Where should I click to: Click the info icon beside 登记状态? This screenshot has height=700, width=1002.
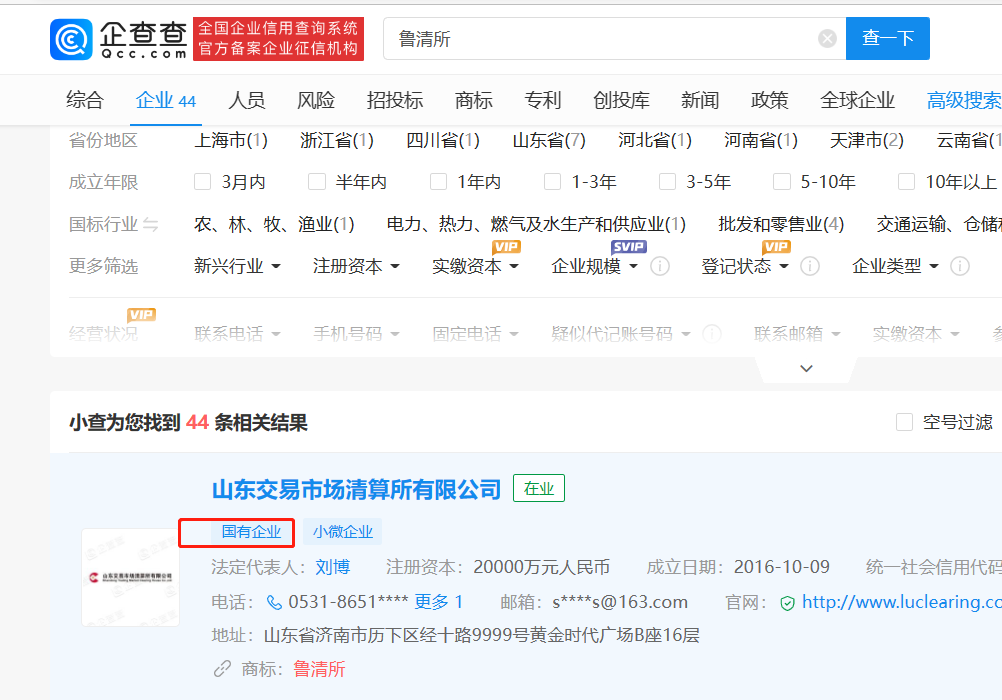pos(810,266)
